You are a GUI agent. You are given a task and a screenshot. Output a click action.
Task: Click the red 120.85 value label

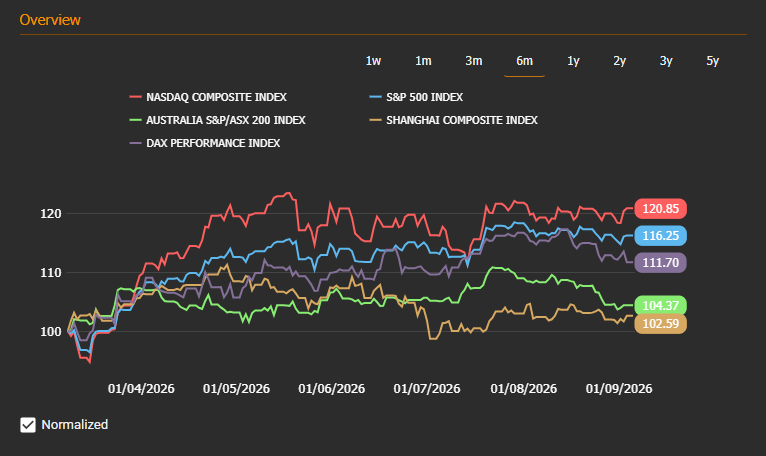pyautogui.click(x=660, y=209)
